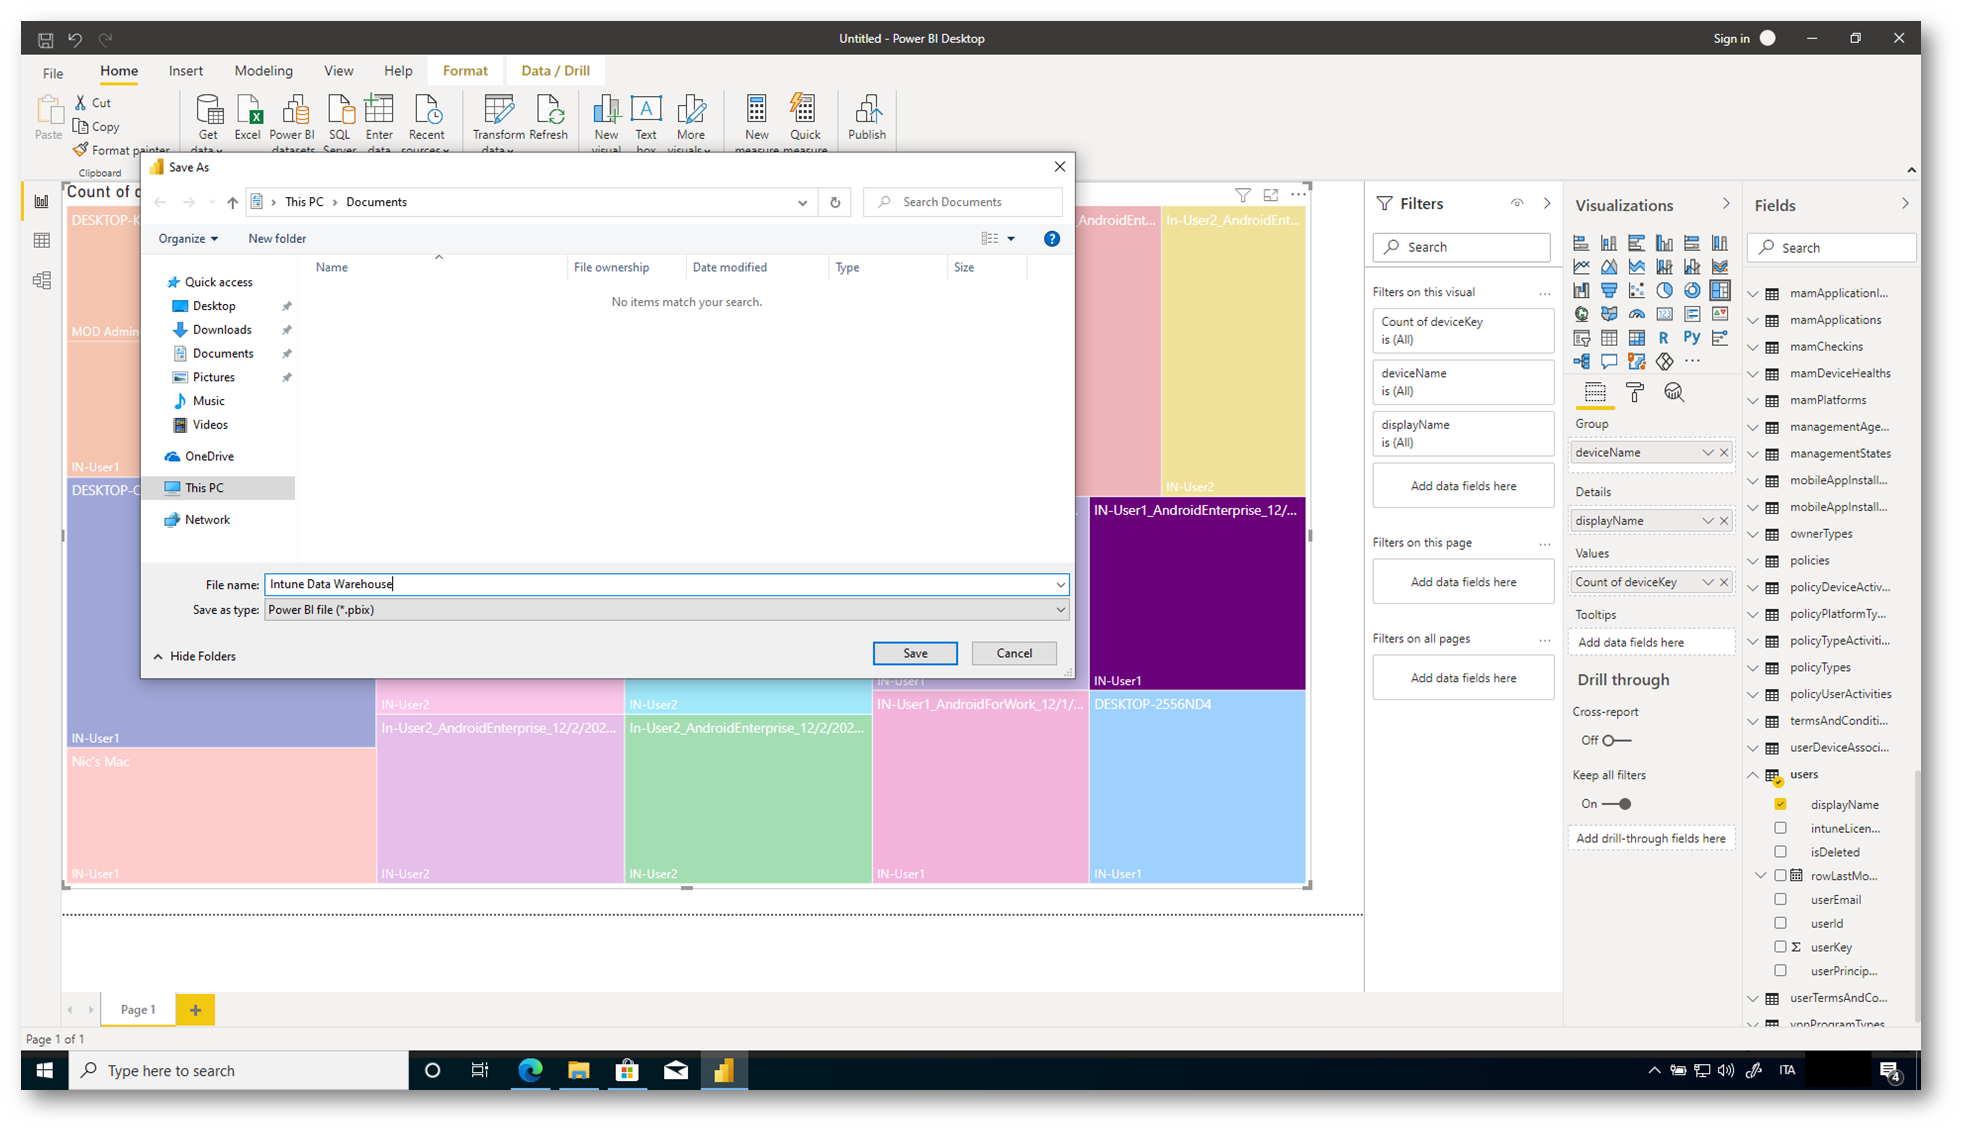
Task: Open the Data / Drill tab
Action: coord(555,71)
